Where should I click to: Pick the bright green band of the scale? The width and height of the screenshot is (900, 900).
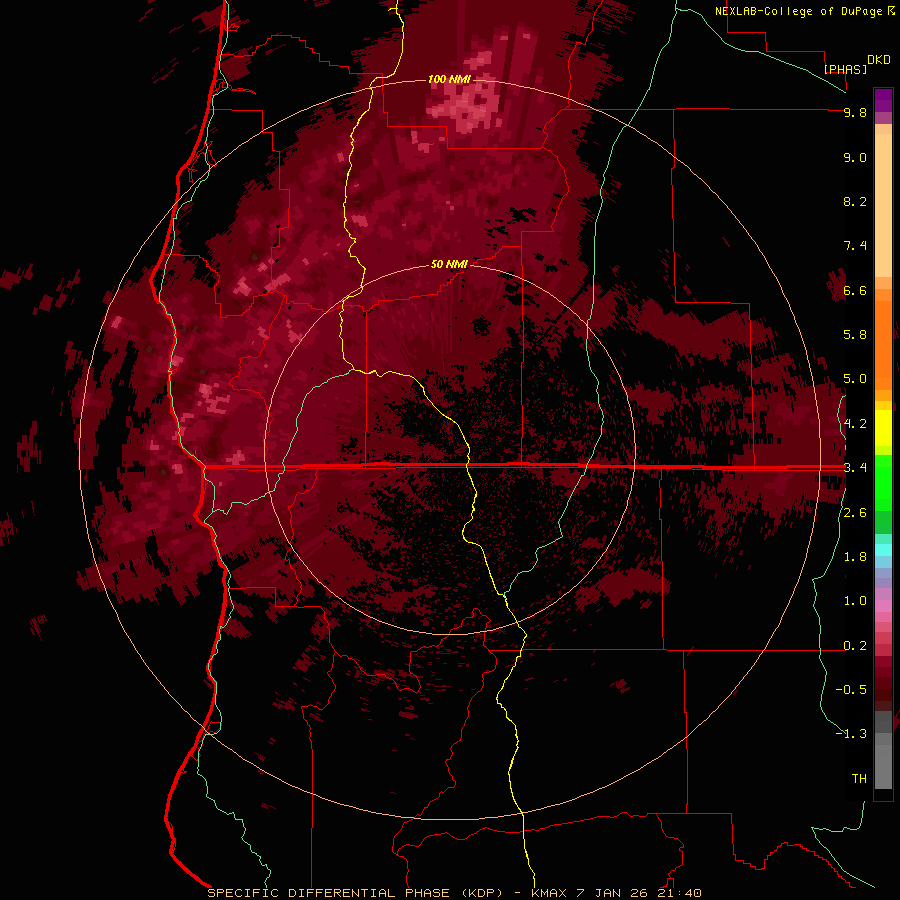pos(883,482)
